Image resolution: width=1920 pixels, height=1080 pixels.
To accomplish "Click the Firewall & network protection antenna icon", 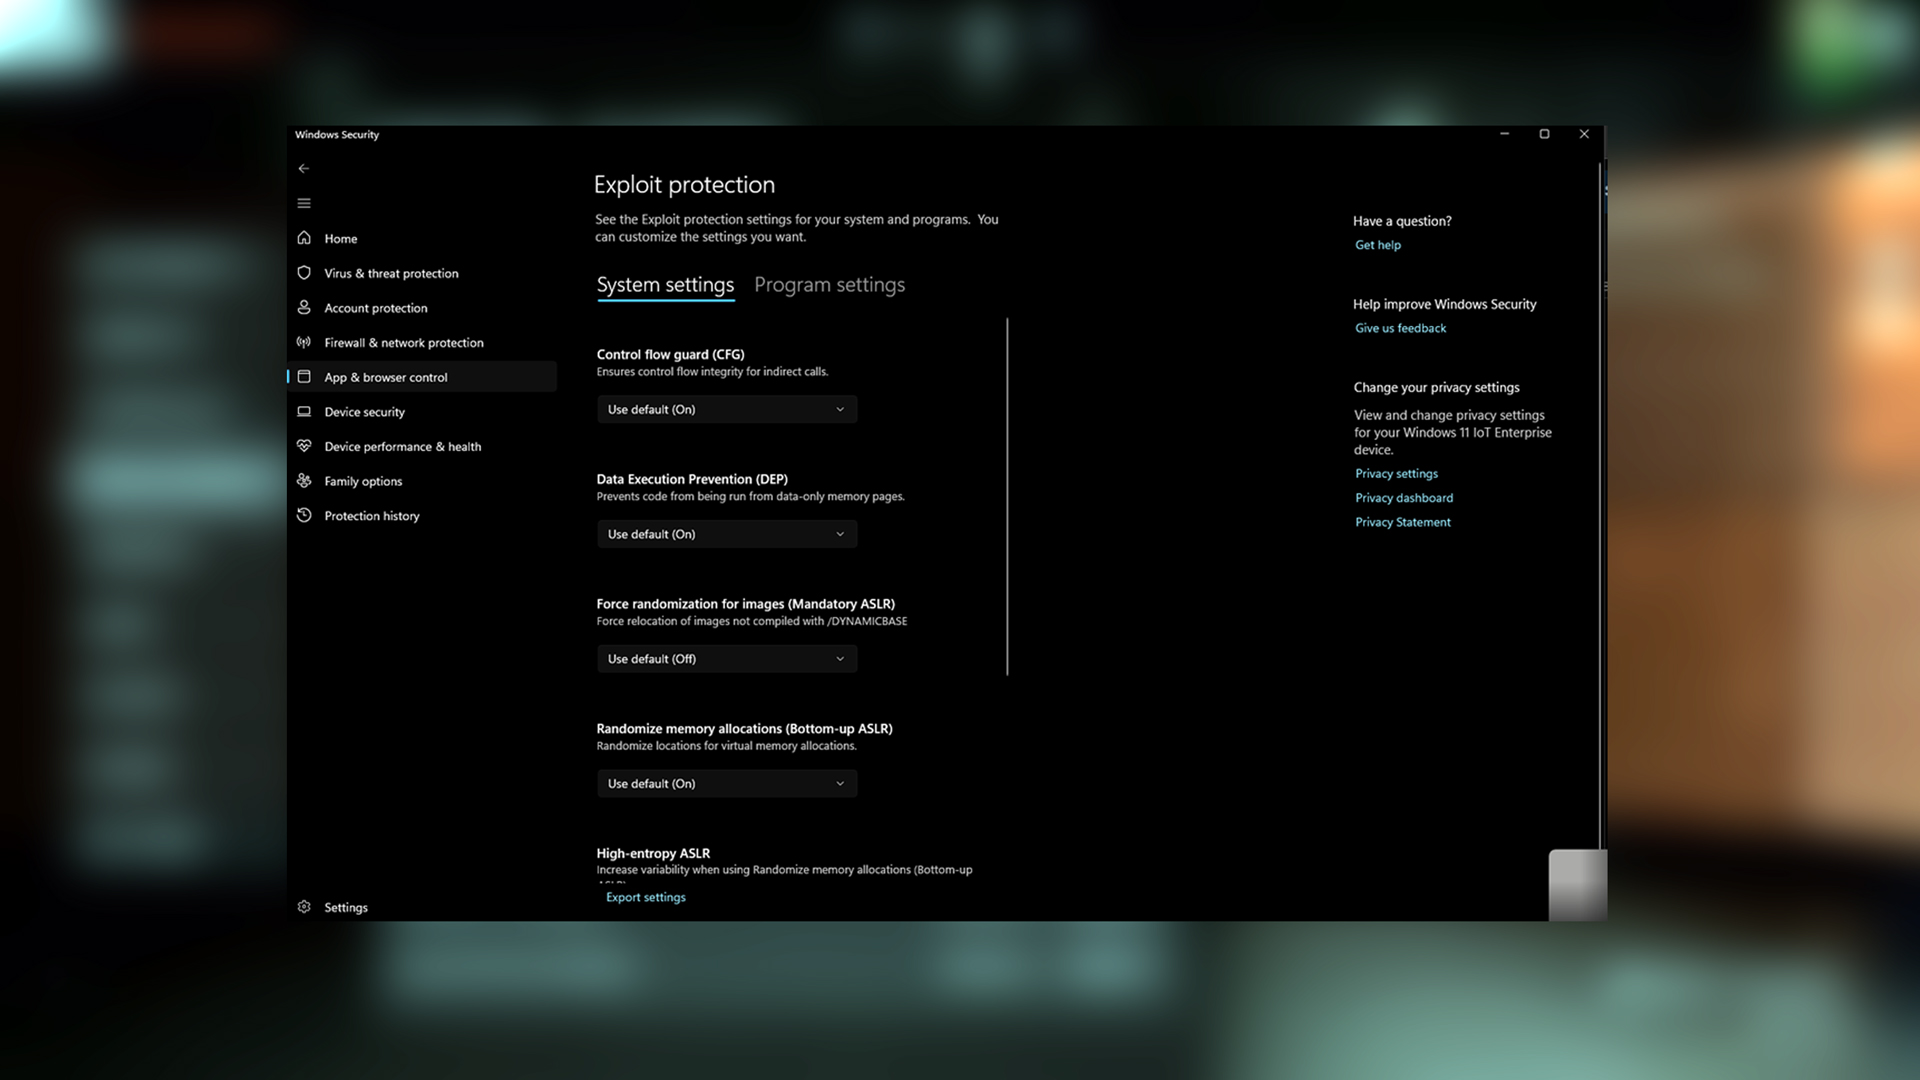I will coord(304,342).
